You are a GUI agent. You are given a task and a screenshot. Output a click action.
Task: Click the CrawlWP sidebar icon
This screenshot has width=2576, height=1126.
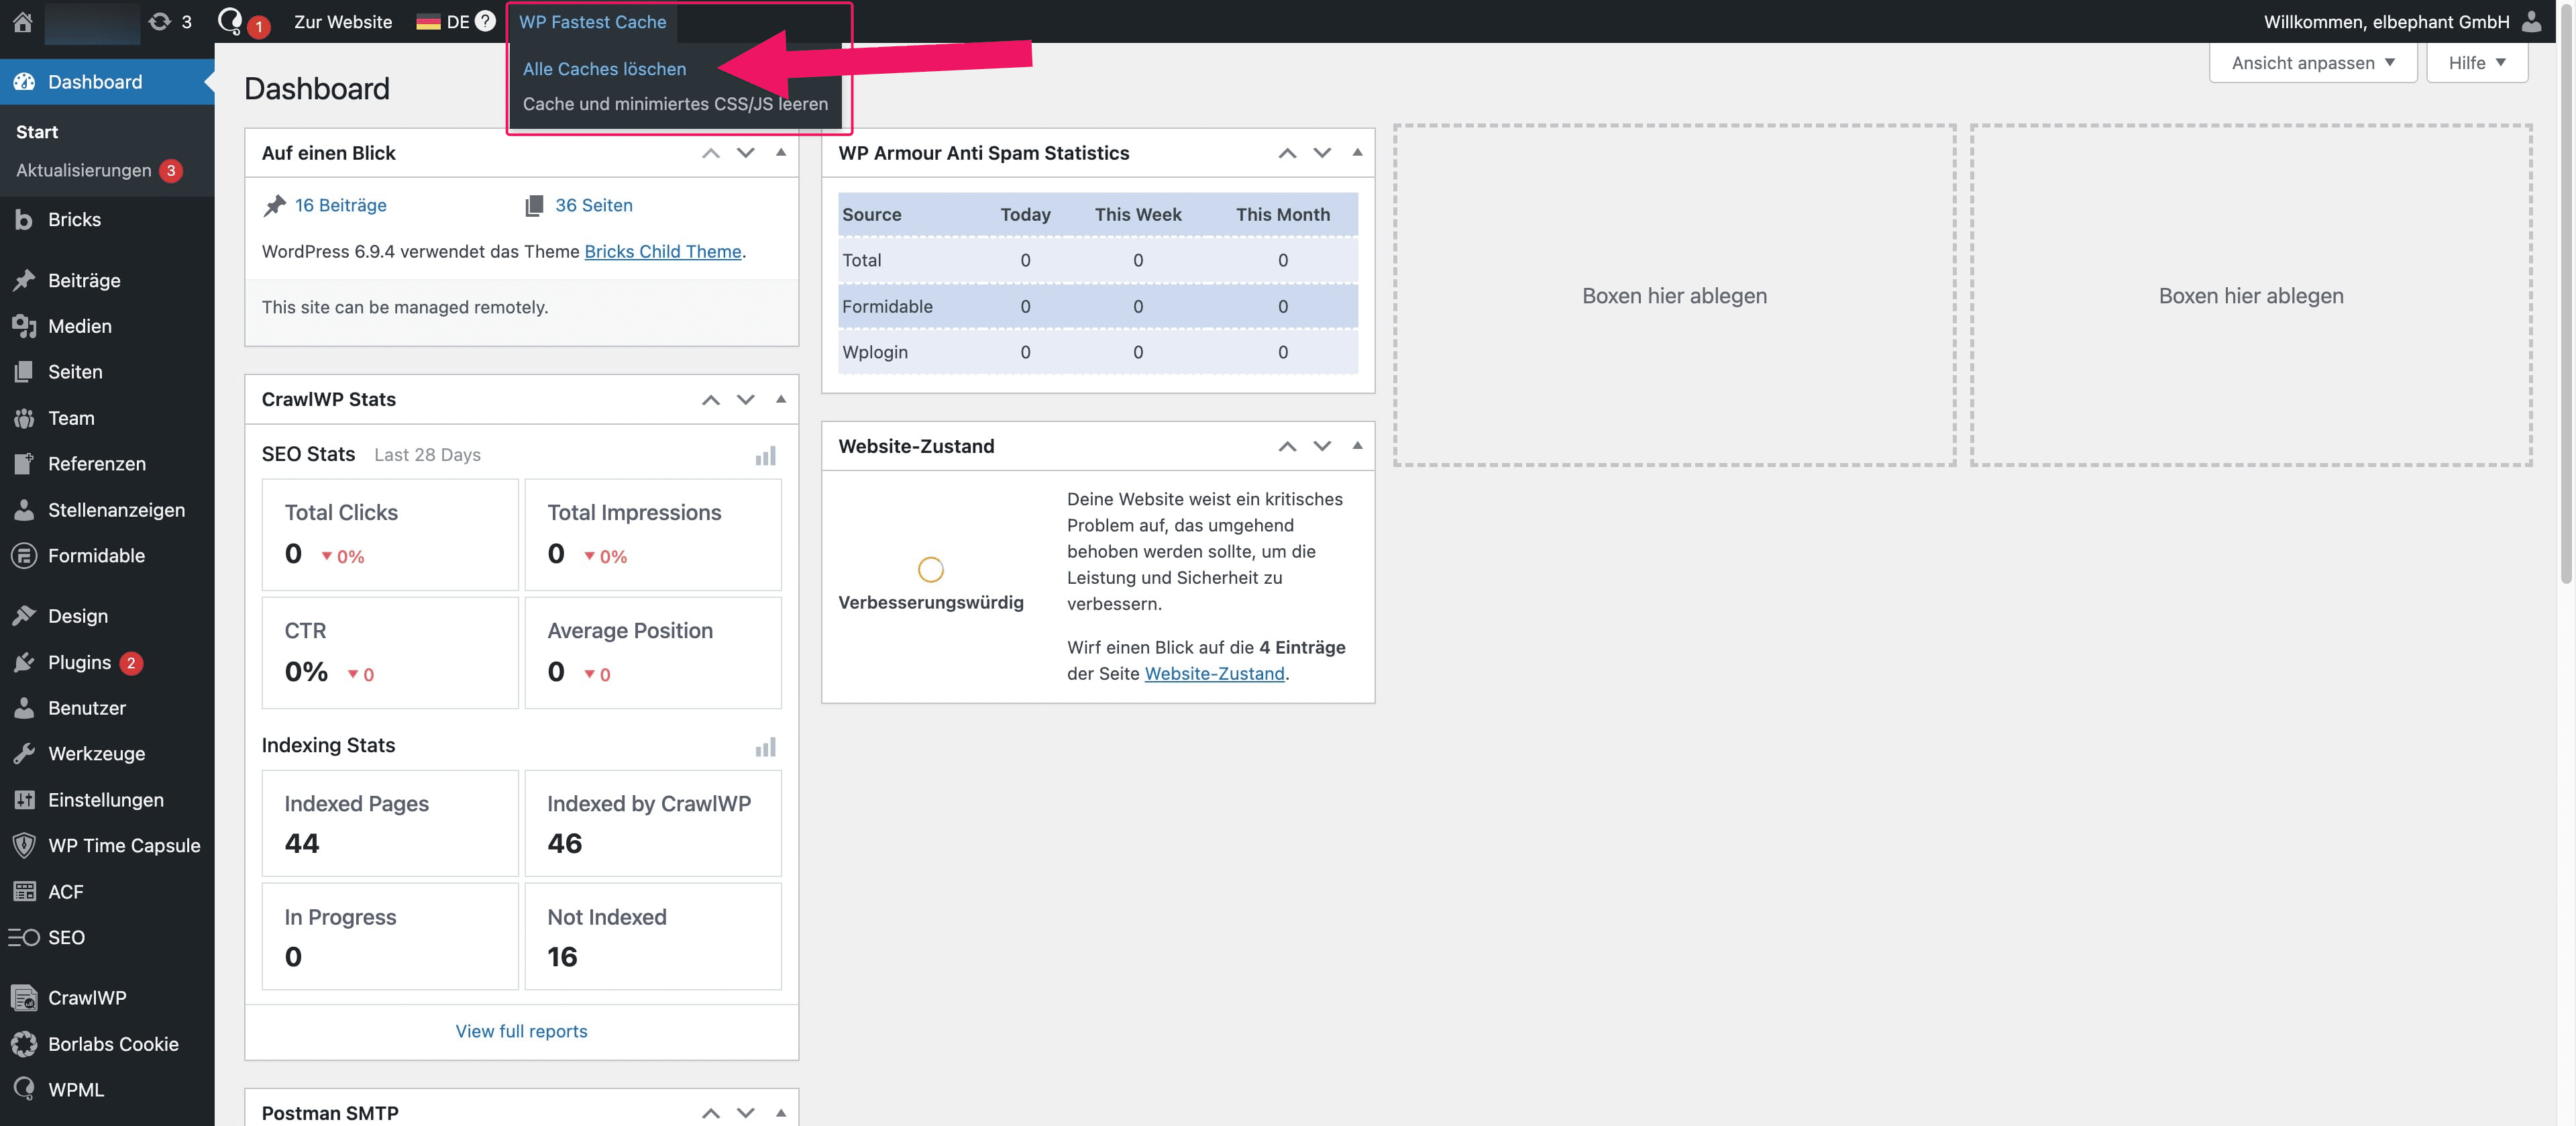coord(24,997)
